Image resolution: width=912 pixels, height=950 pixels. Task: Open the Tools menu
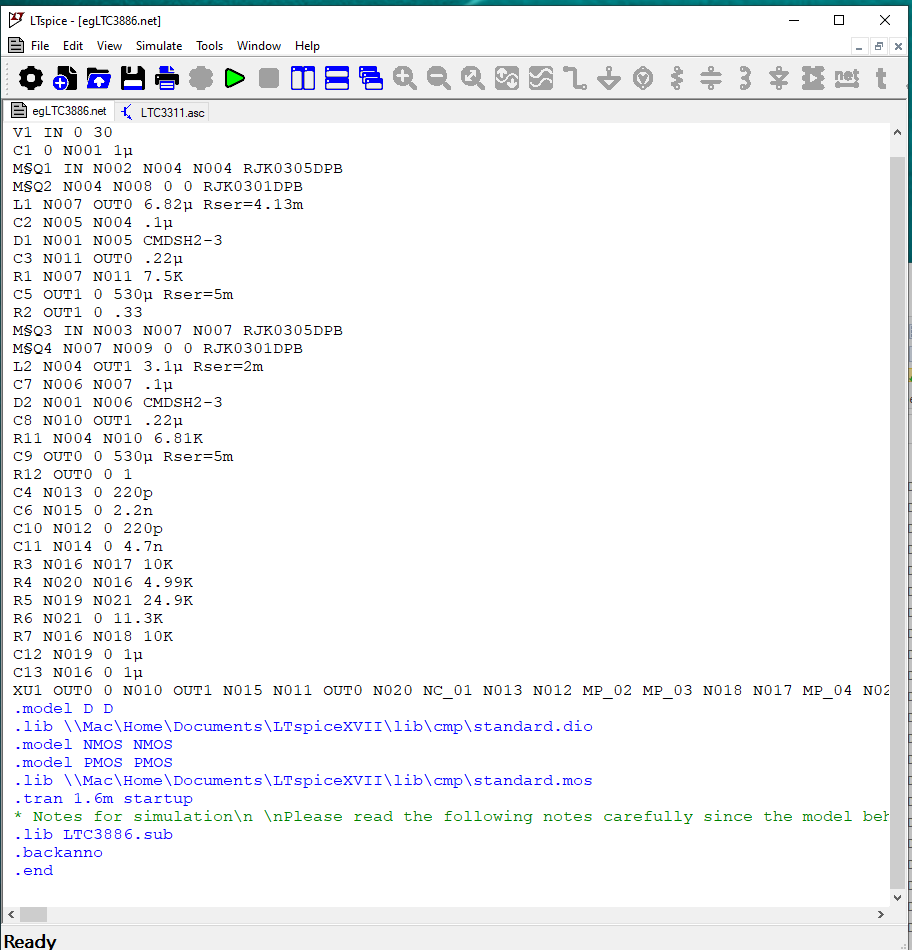point(209,46)
